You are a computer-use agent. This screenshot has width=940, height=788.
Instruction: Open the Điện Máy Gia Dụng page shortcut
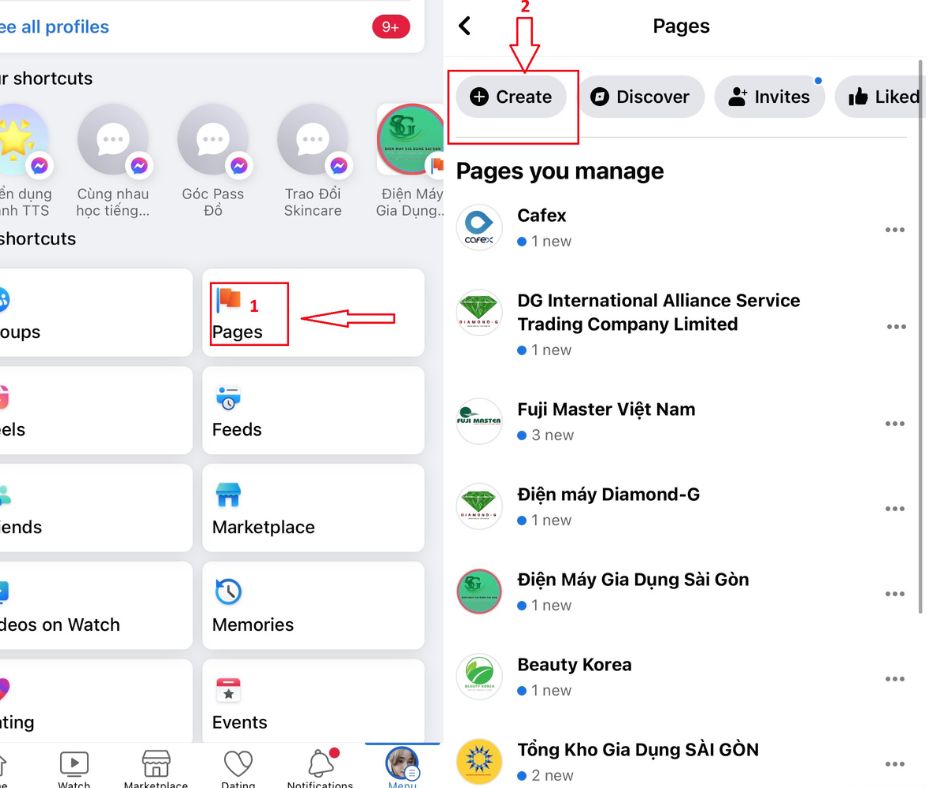(x=411, y=161)
